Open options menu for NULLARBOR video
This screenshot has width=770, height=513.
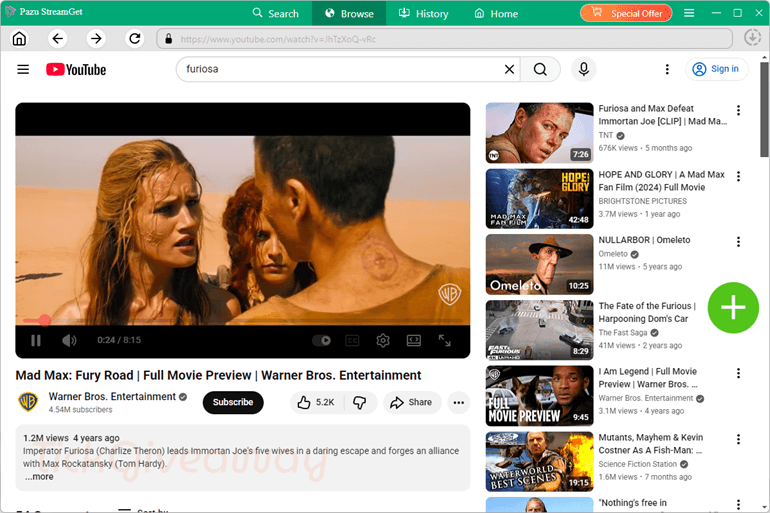click(x=738, y=242)
